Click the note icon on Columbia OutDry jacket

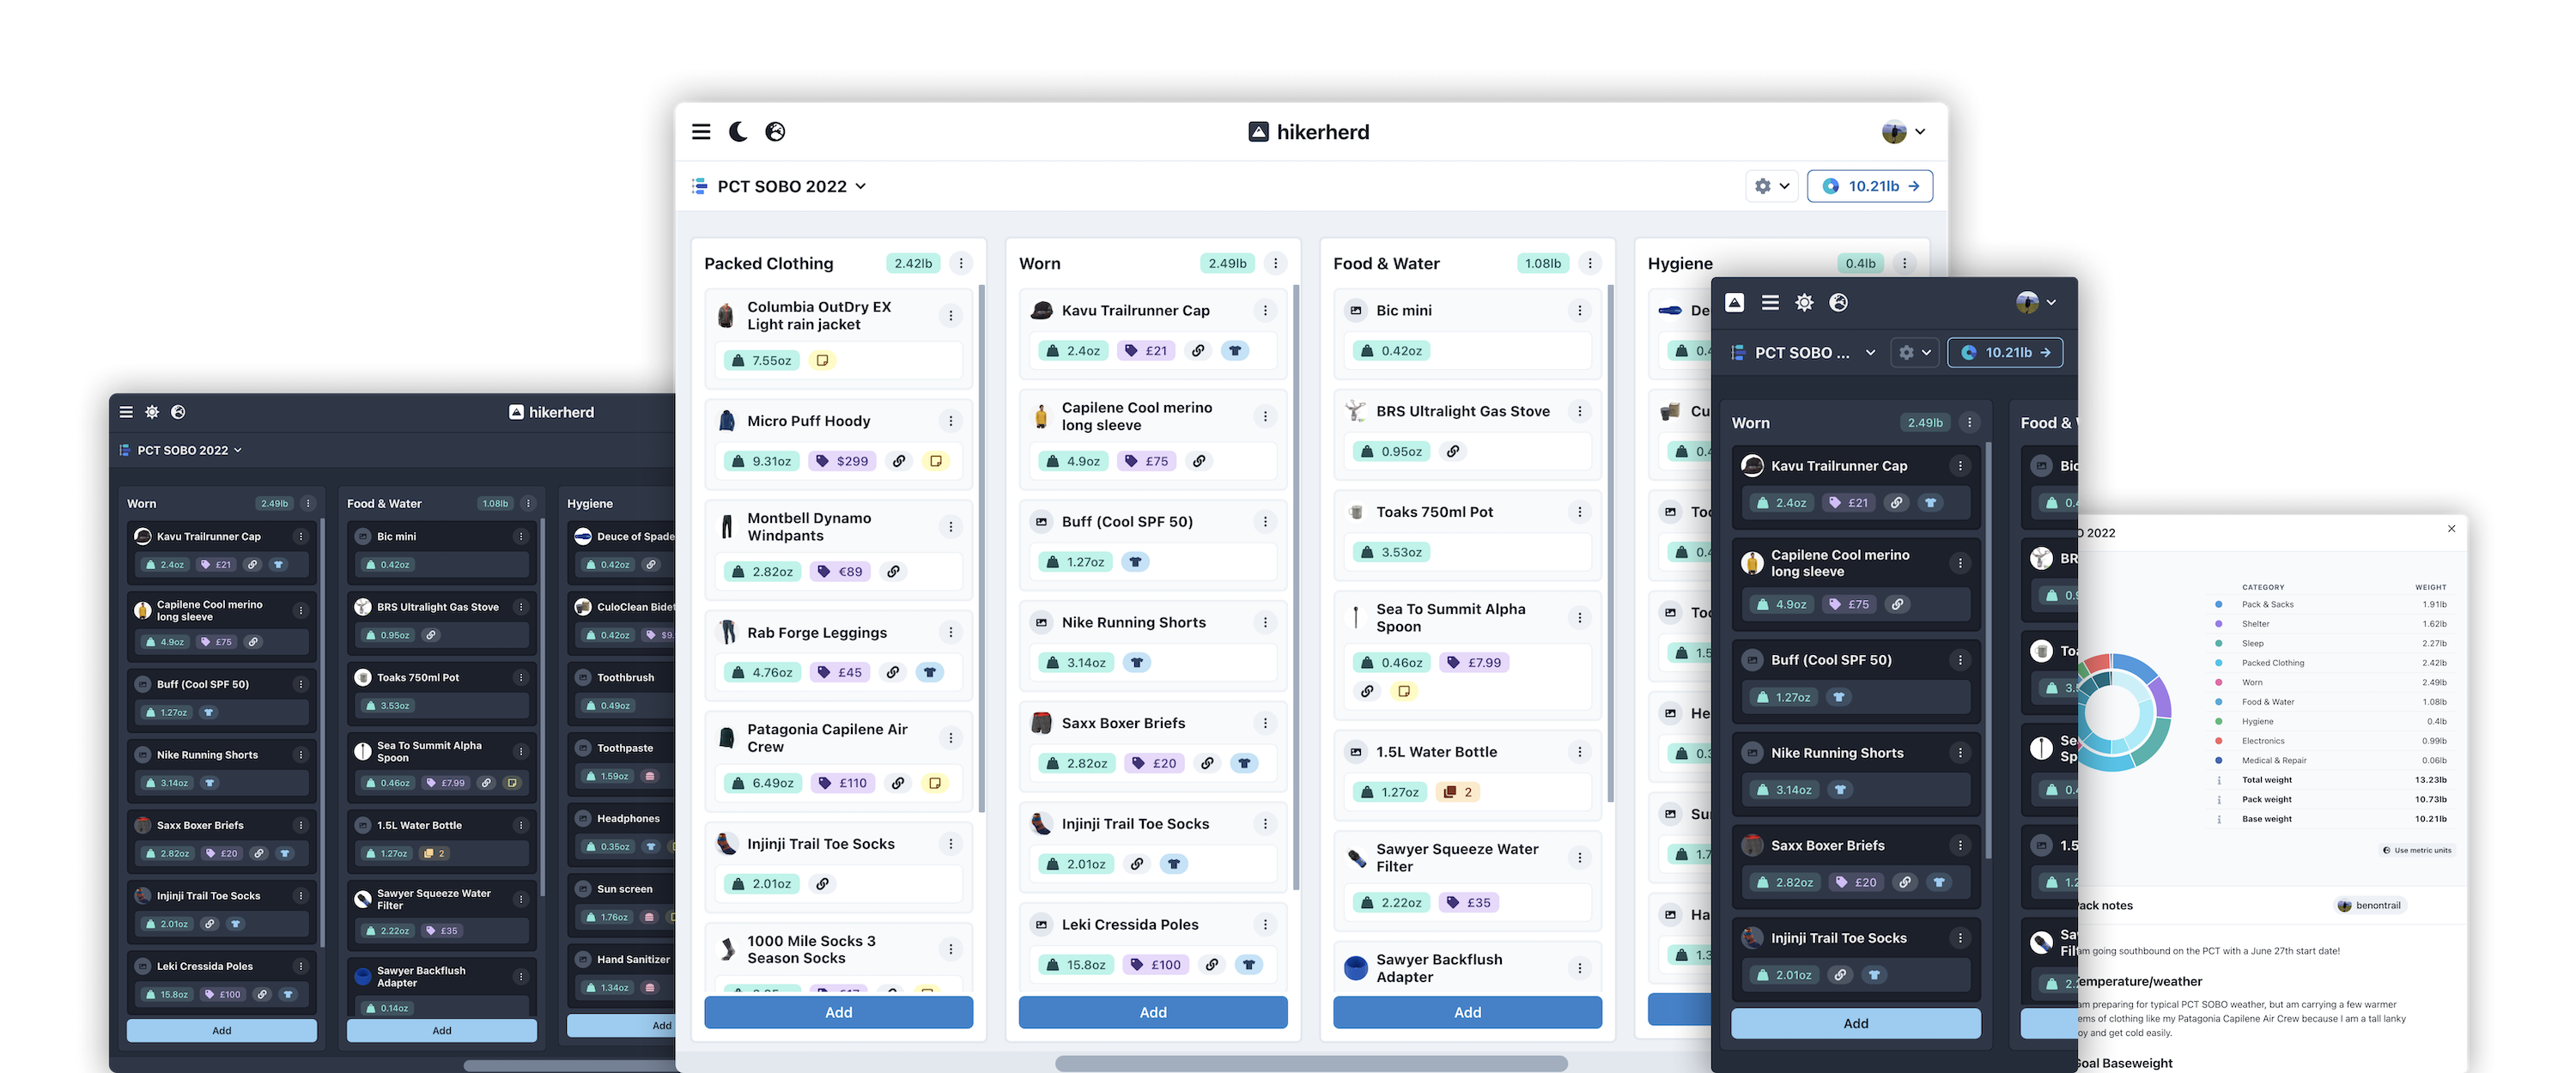pyautogui.click(x=822, y=360)
